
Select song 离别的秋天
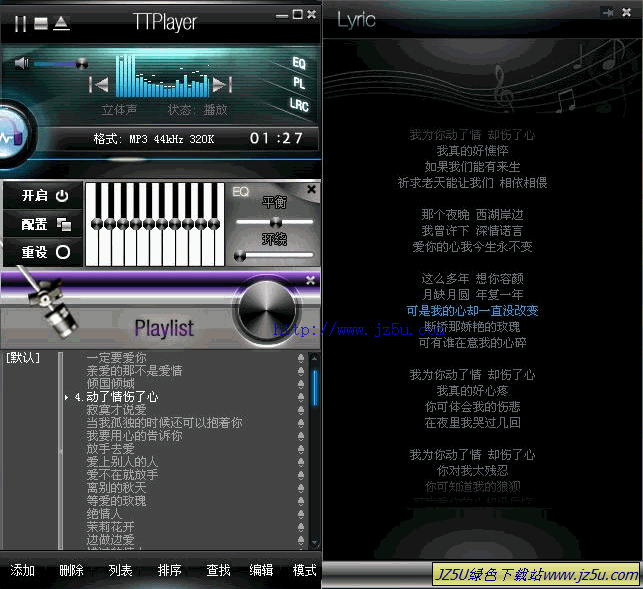(x=116, y=487)
